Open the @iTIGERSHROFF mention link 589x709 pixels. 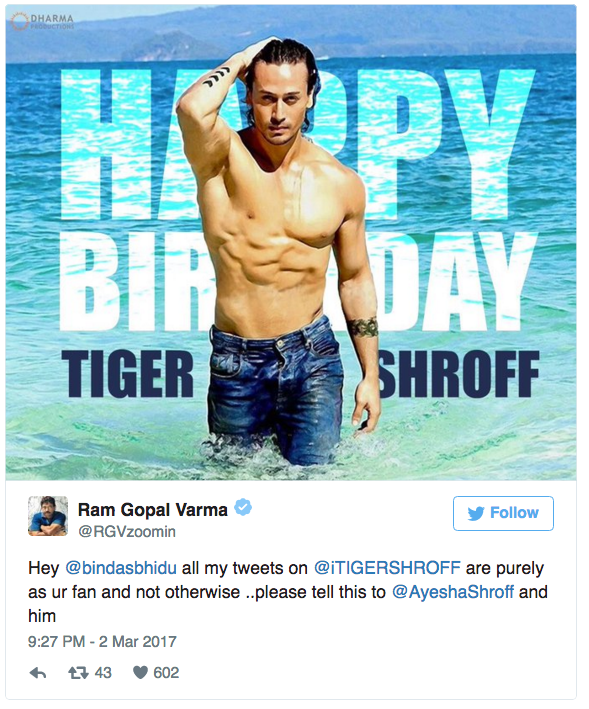tap(387, 568)
